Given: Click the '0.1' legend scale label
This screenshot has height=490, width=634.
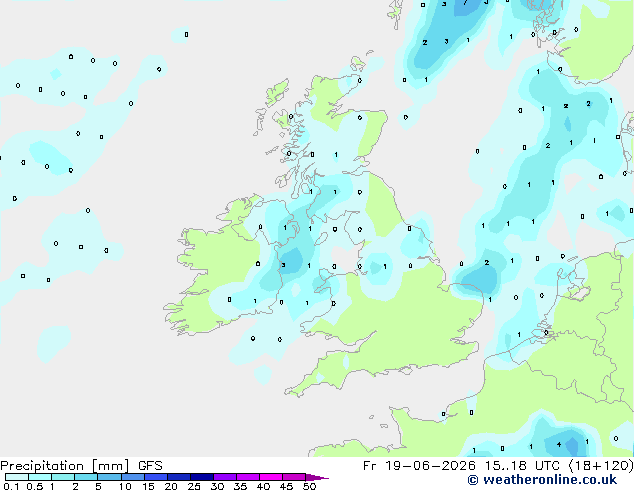Looking at the screenshot, I should click(11, 486).
